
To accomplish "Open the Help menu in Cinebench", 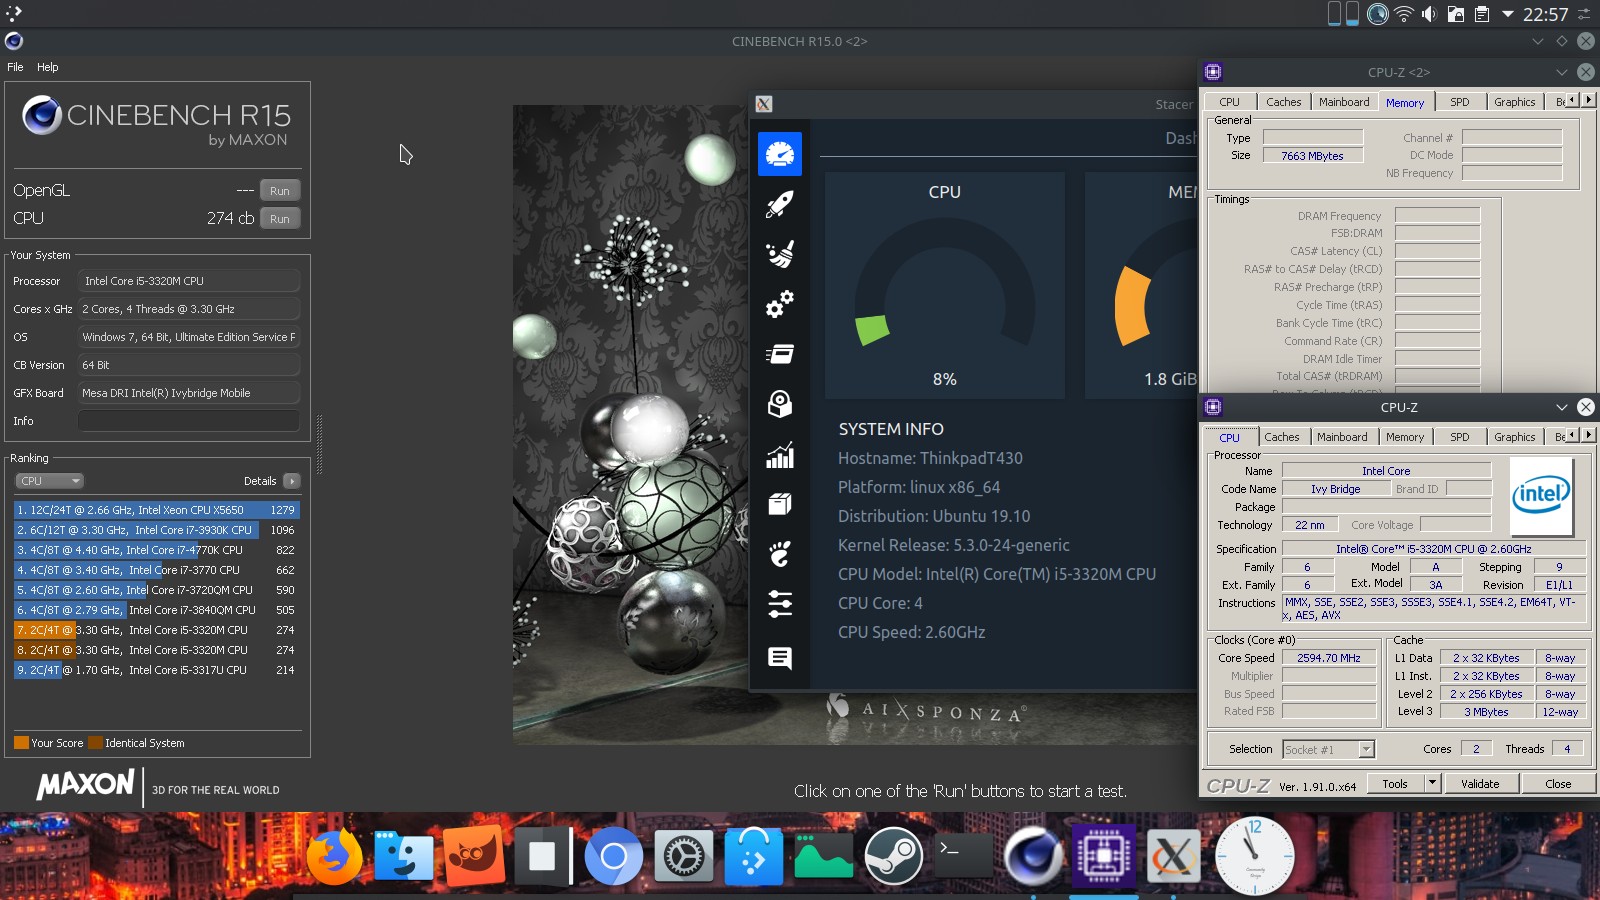I will click(x=48, y=67).
